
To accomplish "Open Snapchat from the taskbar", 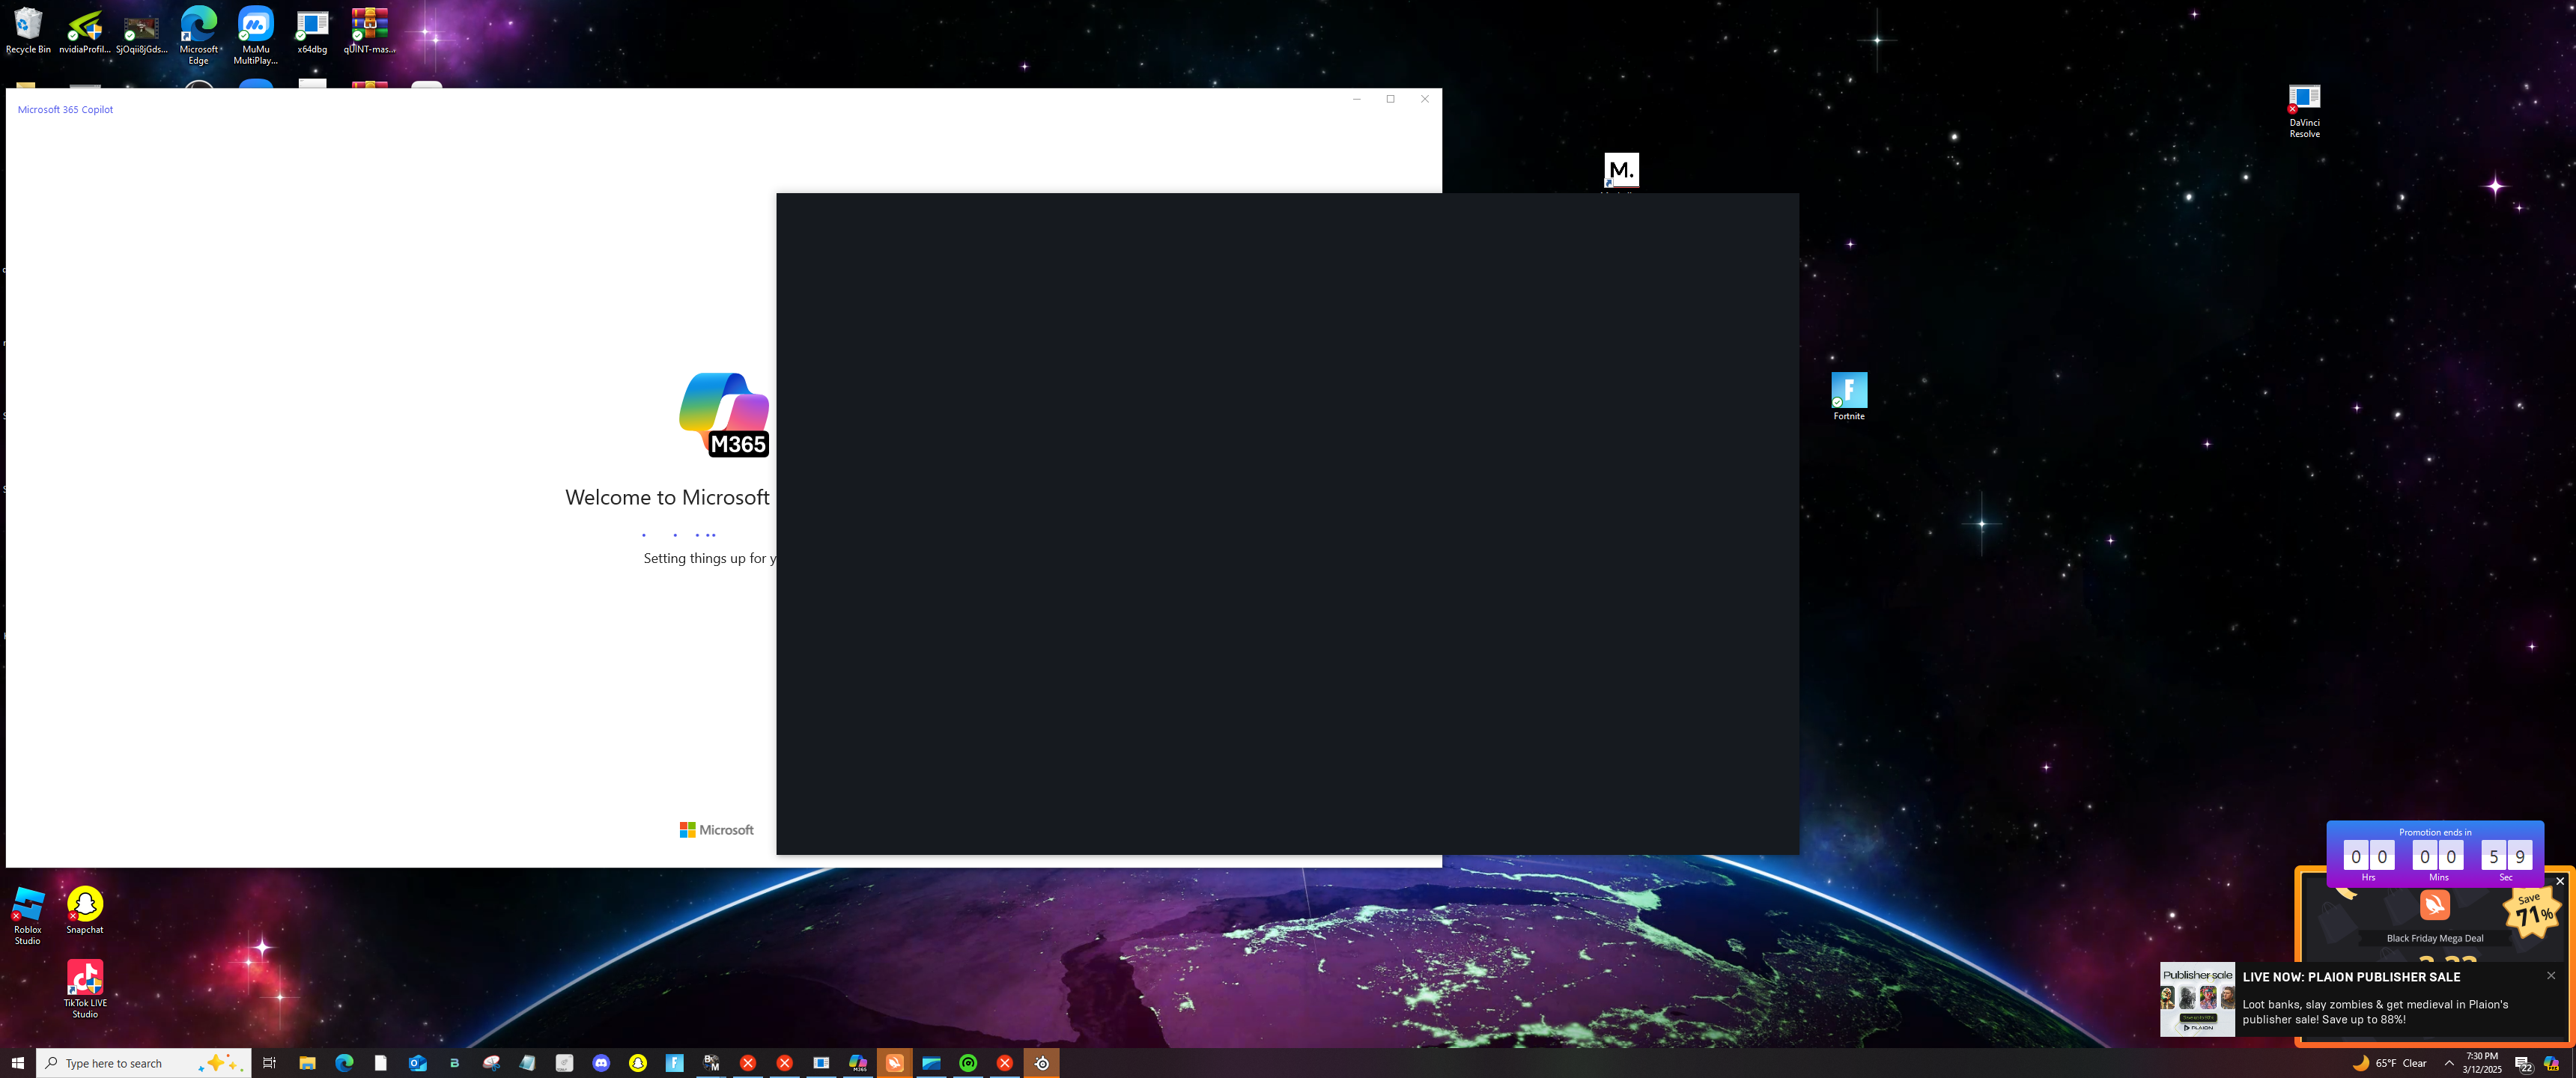I will pyautogui.click(x=638, y=1063).
